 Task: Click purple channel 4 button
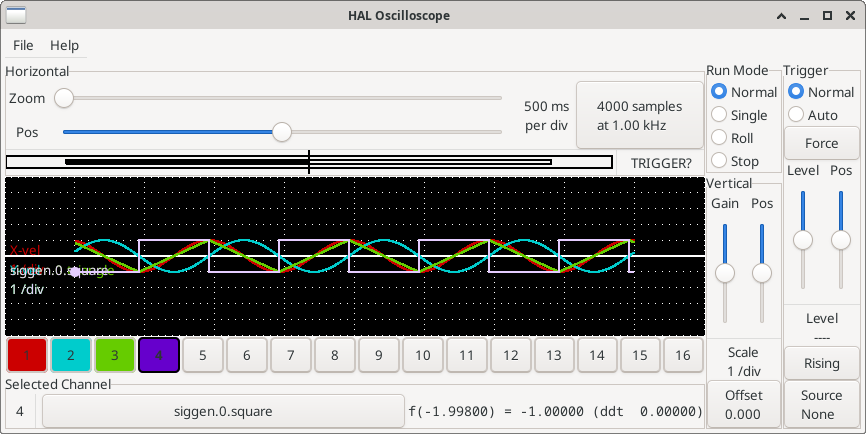159,355
